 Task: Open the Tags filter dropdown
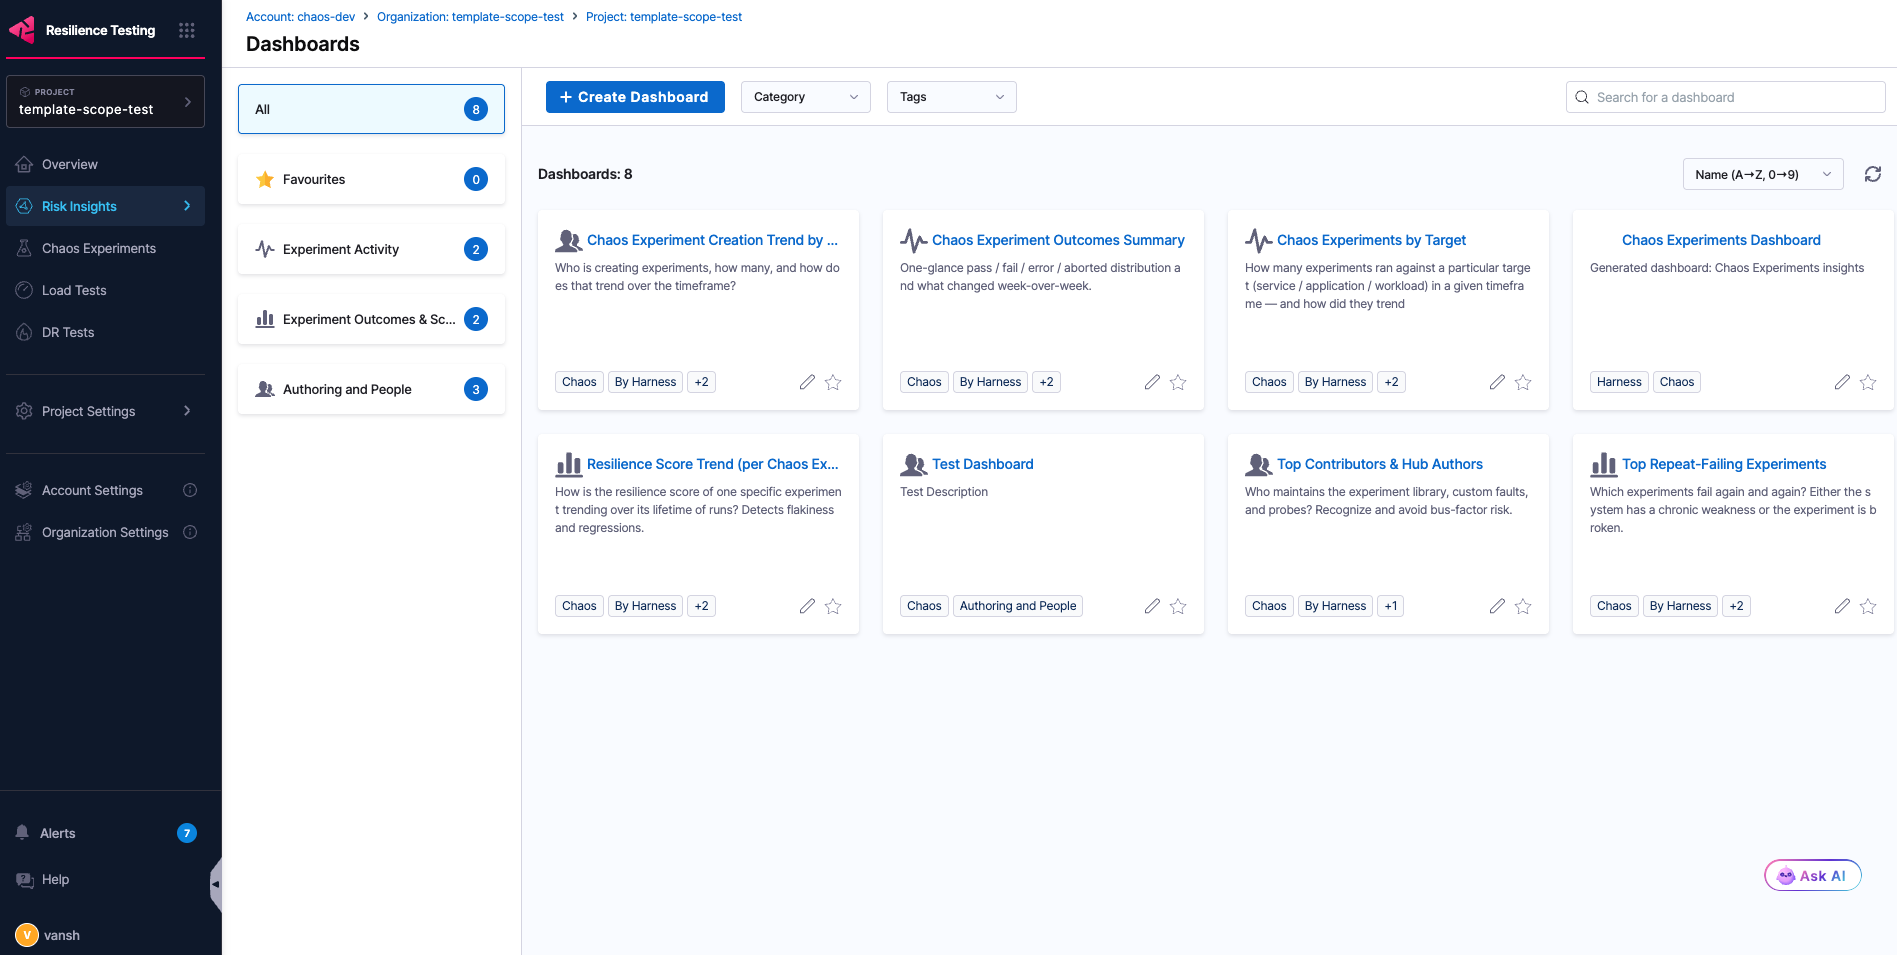tap(952, 97)
